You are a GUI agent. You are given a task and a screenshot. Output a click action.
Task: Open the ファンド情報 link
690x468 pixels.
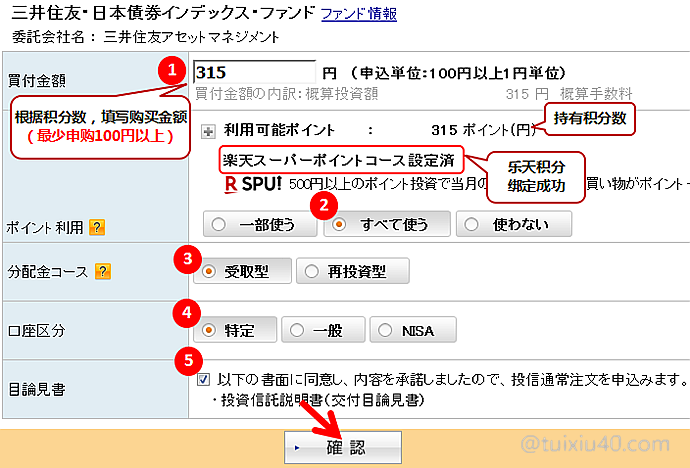(x=359, y=14)
